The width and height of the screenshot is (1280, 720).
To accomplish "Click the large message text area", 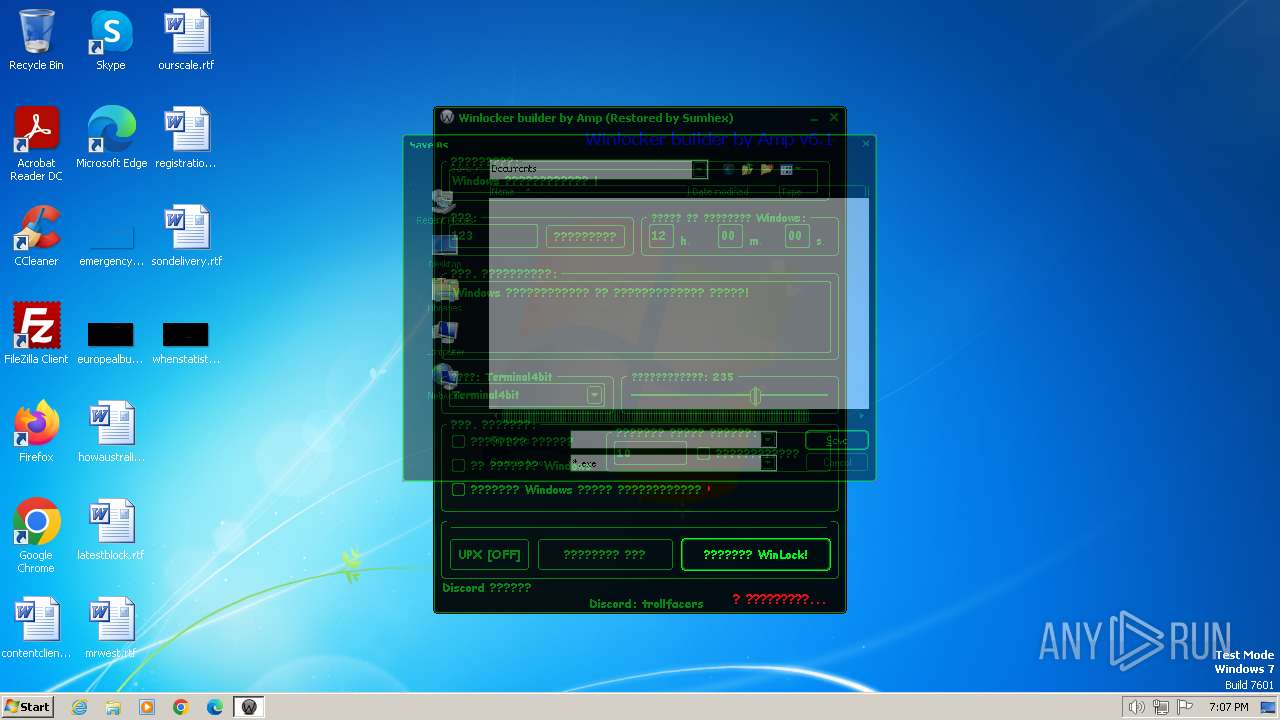I will coord(640,317).
